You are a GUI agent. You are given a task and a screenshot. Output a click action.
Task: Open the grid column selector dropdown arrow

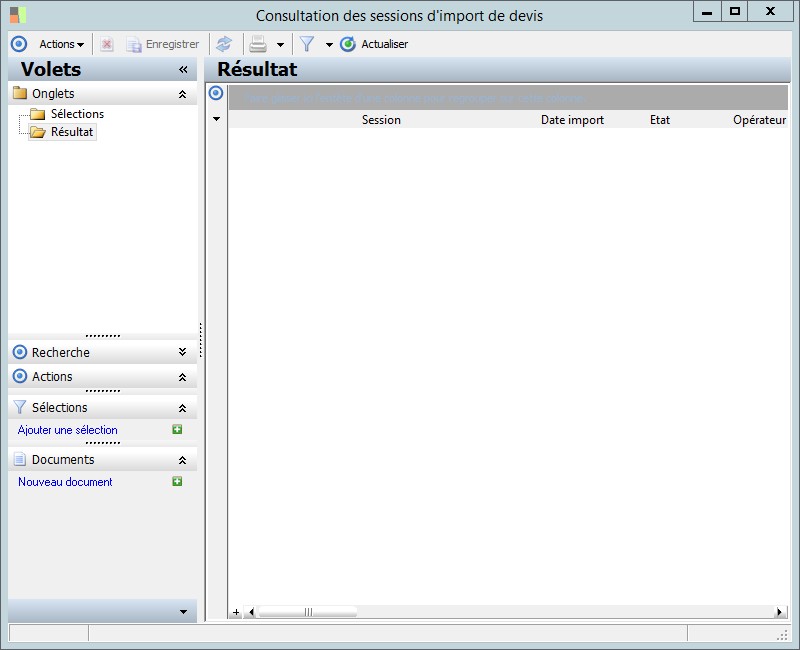[x=216, y=119]
